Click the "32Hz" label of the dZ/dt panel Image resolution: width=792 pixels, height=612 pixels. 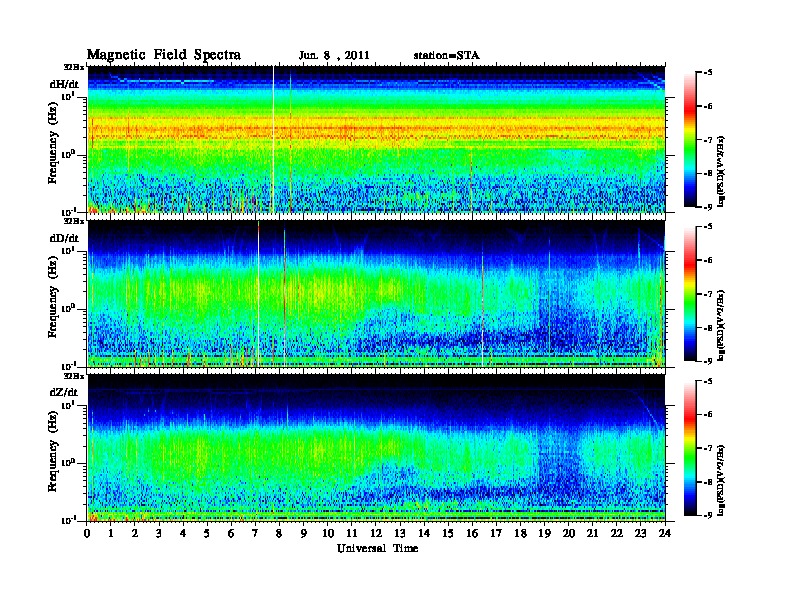(74, 376)
